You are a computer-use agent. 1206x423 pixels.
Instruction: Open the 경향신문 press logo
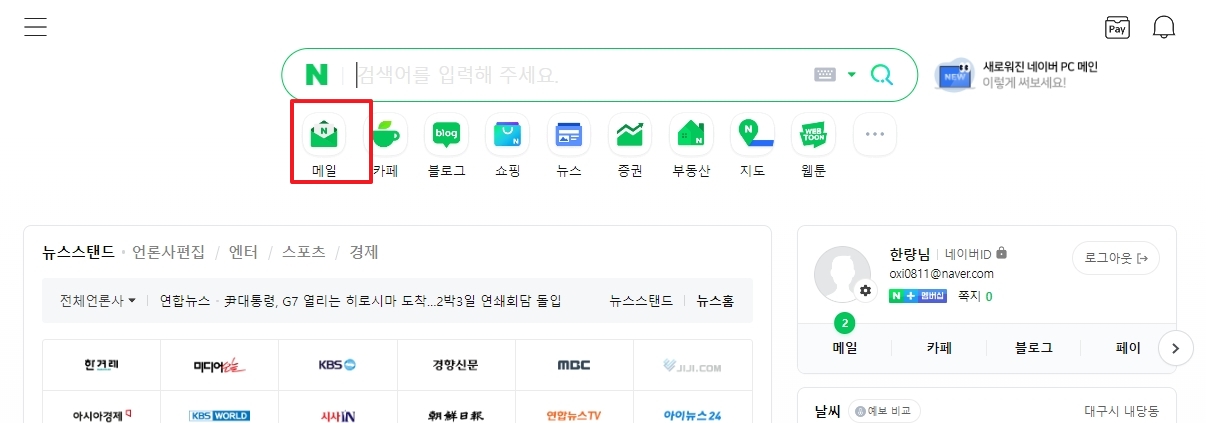click(x=455, y=364)
